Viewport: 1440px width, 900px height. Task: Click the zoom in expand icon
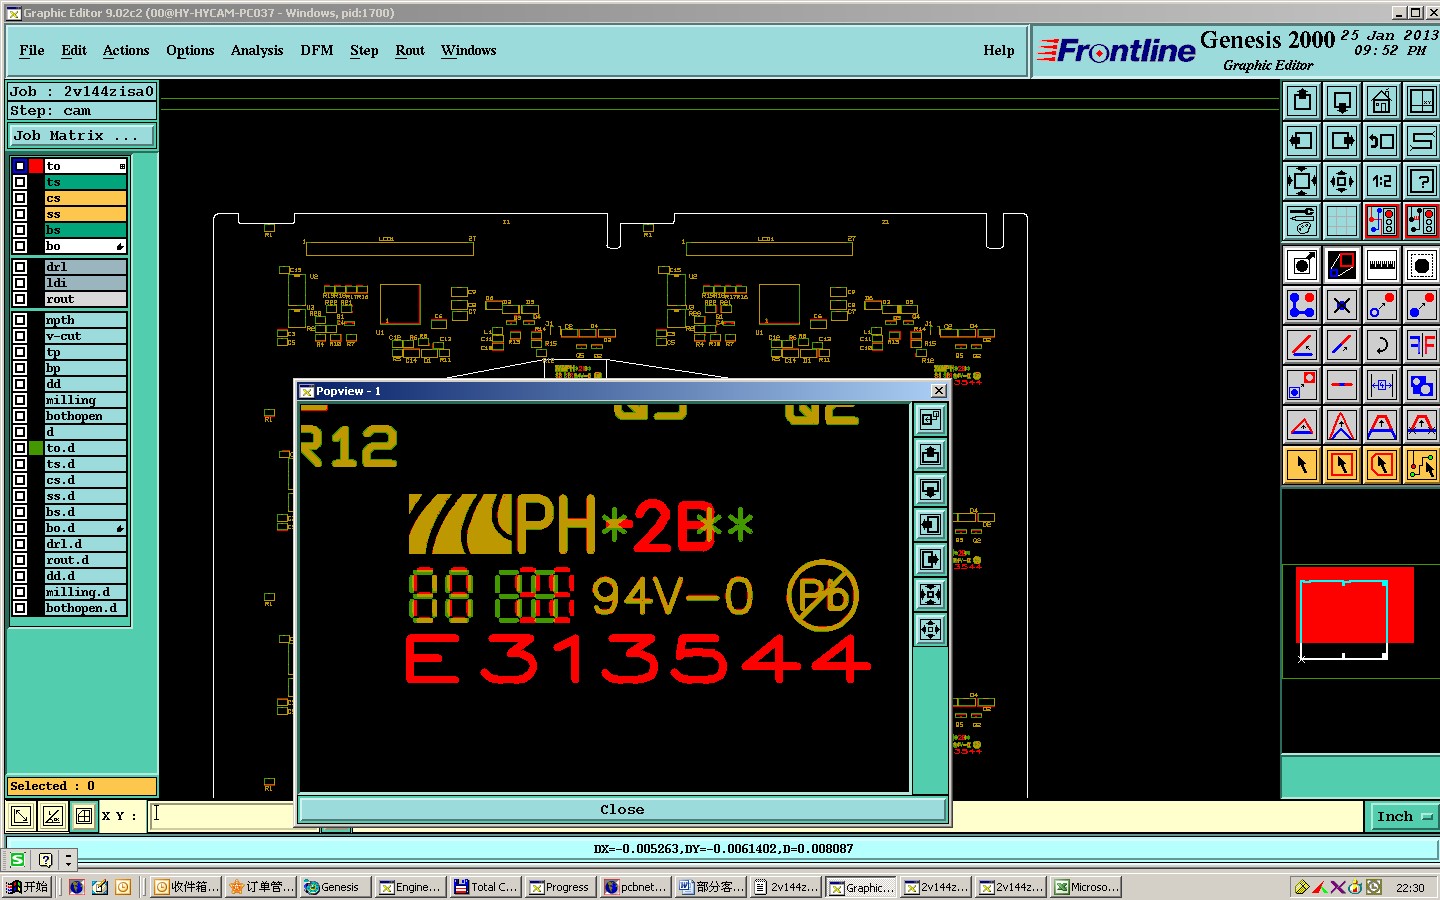pyautogui.click(x=1302, y=181)
